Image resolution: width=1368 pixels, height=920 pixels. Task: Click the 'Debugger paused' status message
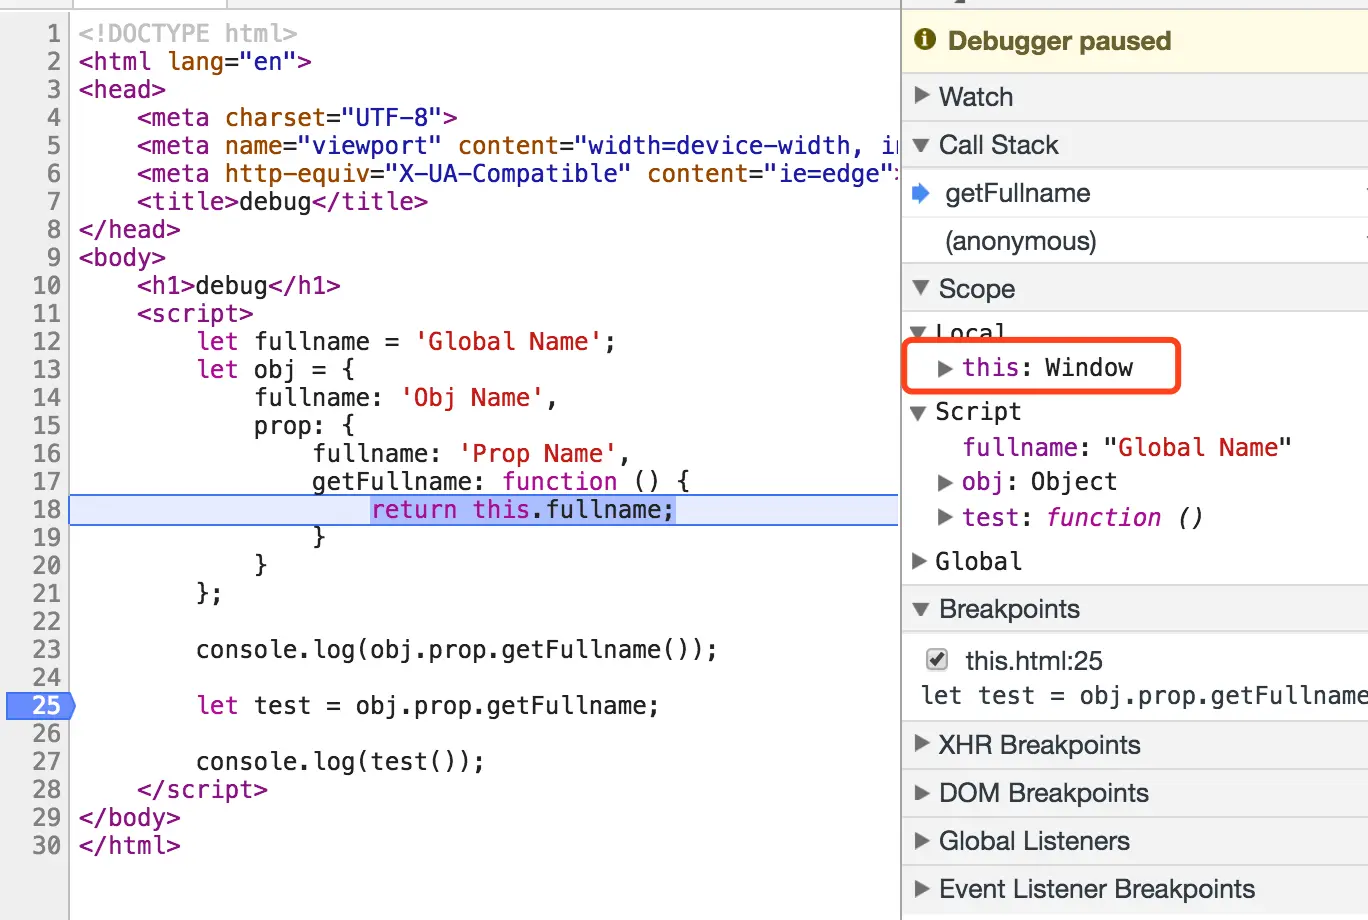1059,41
